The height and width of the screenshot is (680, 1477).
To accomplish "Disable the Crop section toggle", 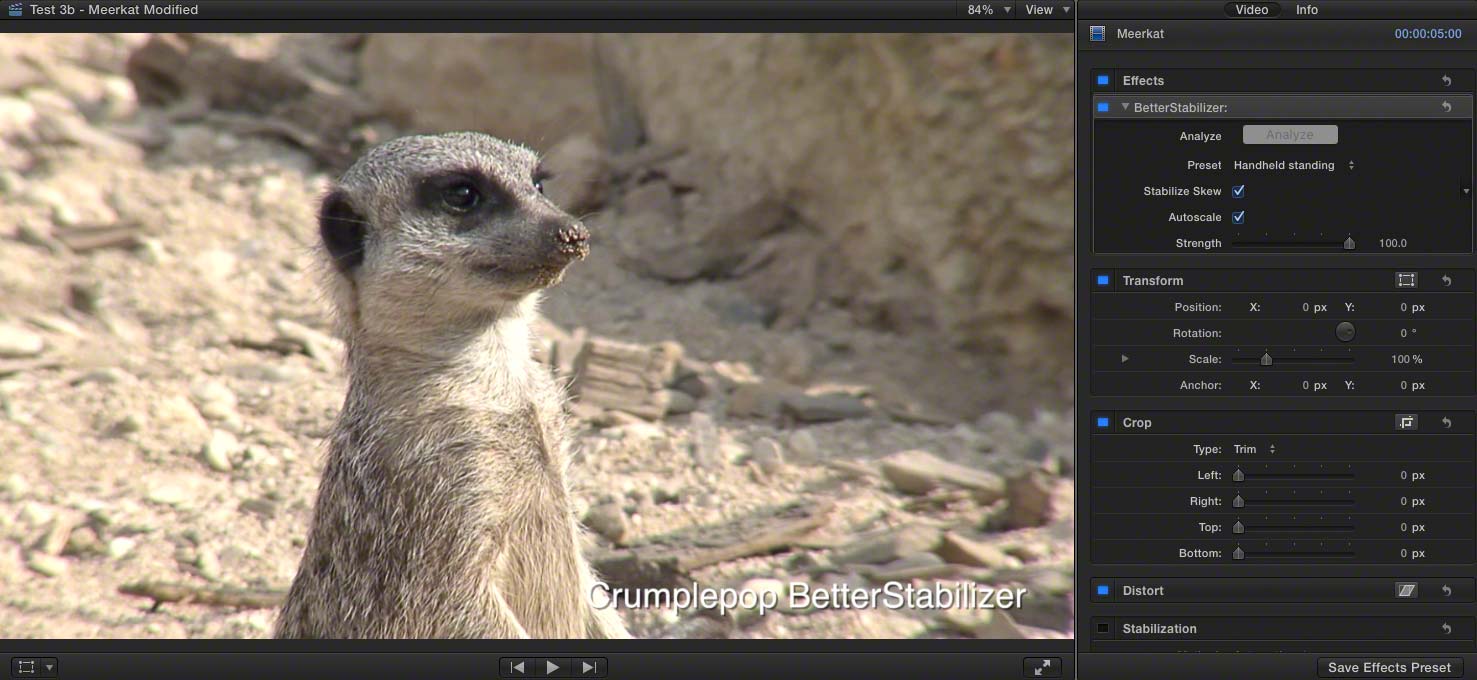I will click(x=1103, y=423).
